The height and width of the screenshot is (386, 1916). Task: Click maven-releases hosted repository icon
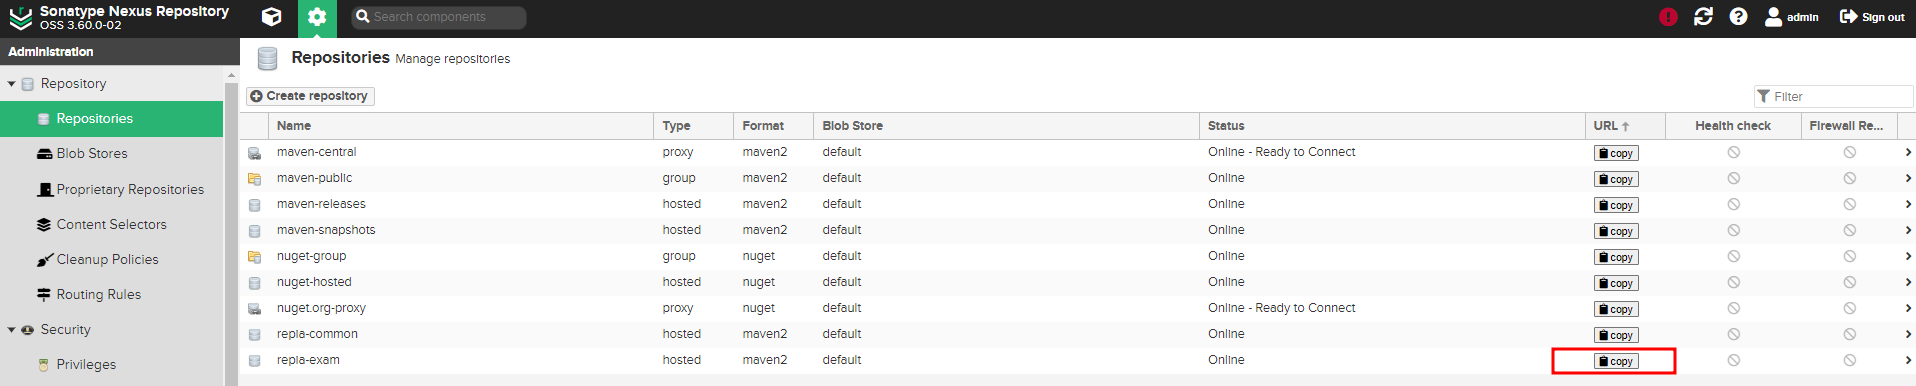point(254,205)
